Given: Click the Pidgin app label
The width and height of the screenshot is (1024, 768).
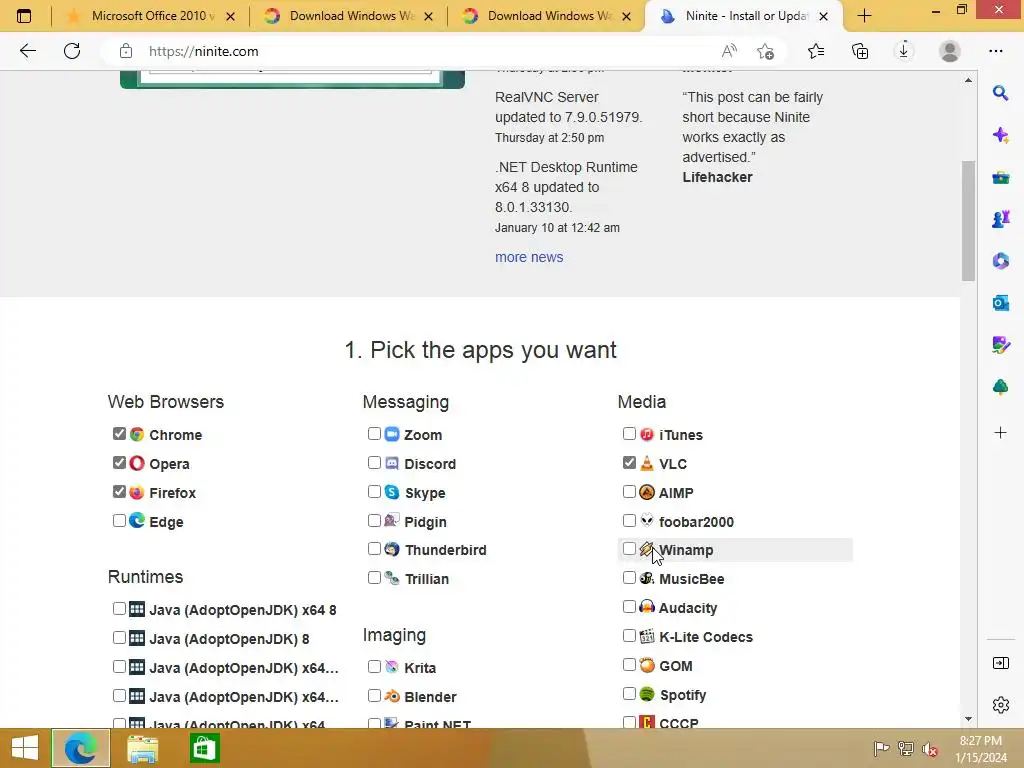Looking at the screenshot, I should pos(426,522).
